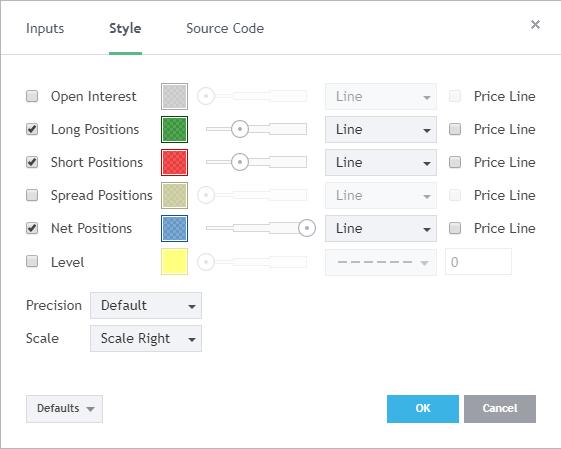Enable Price Line for Net Positions
Image resolution: width=561 pixels, height=449 pixels.
(455, 228)
